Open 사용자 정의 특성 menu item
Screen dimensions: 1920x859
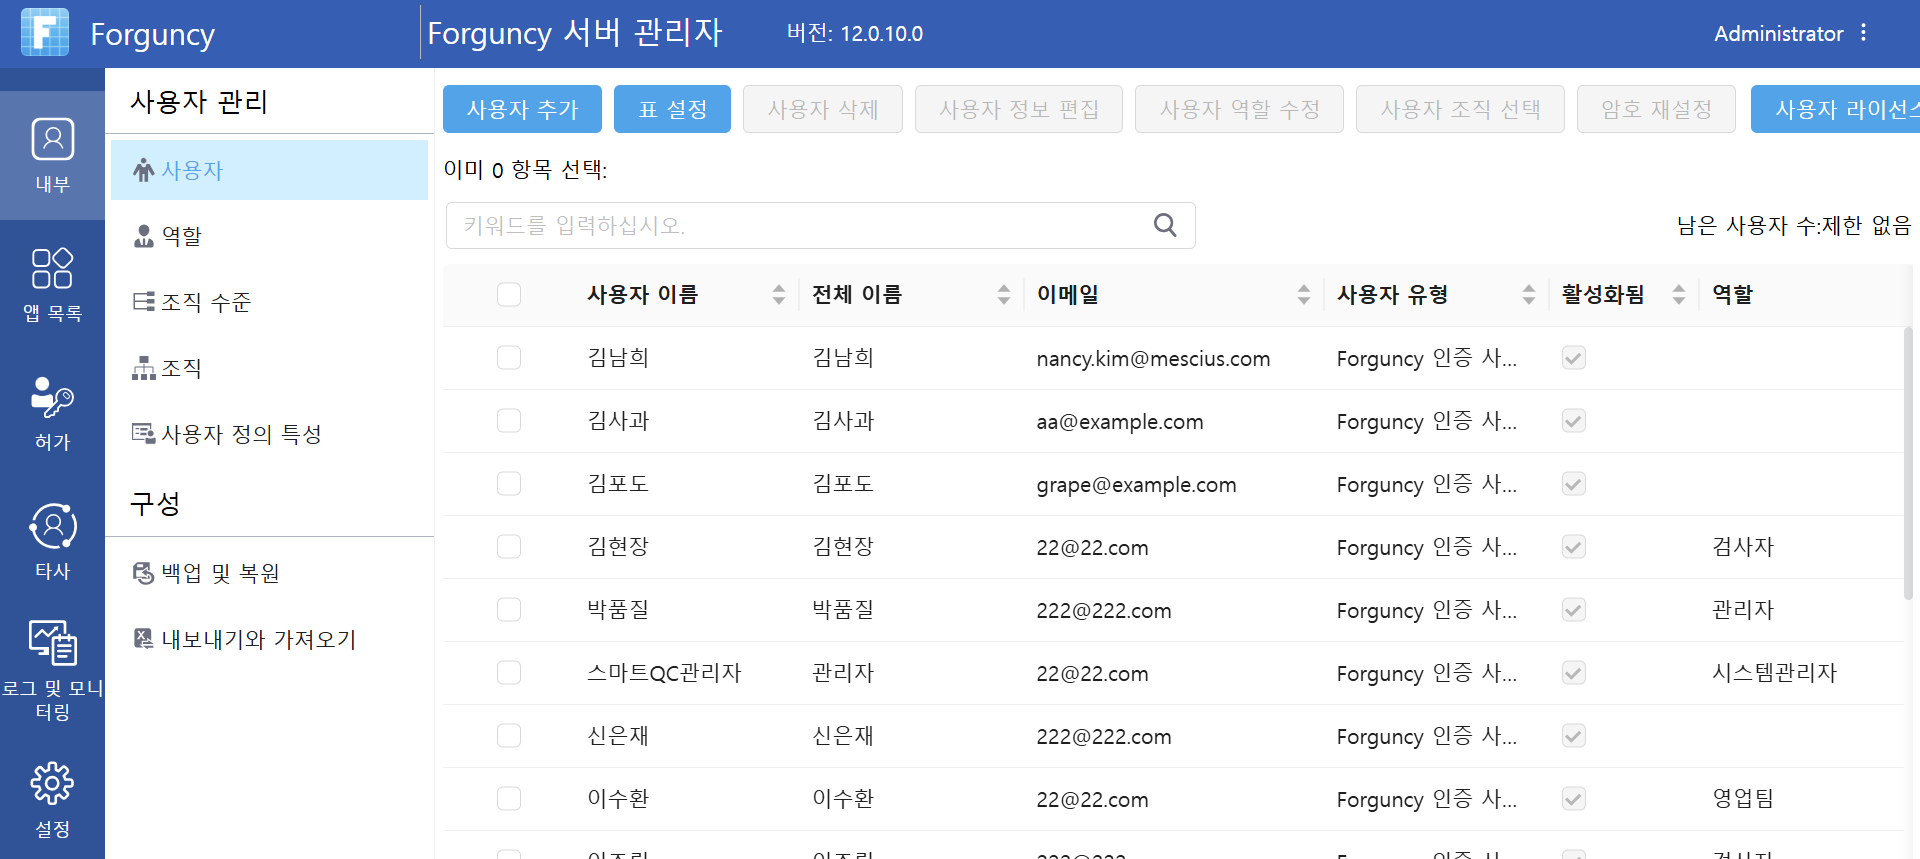270,434
